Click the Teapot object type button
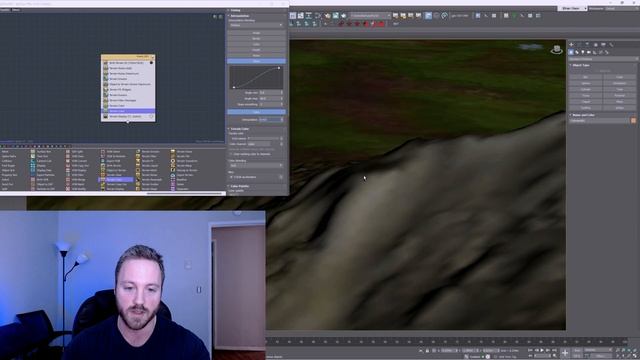Screen dimensions: 640x360 point(586,102)
